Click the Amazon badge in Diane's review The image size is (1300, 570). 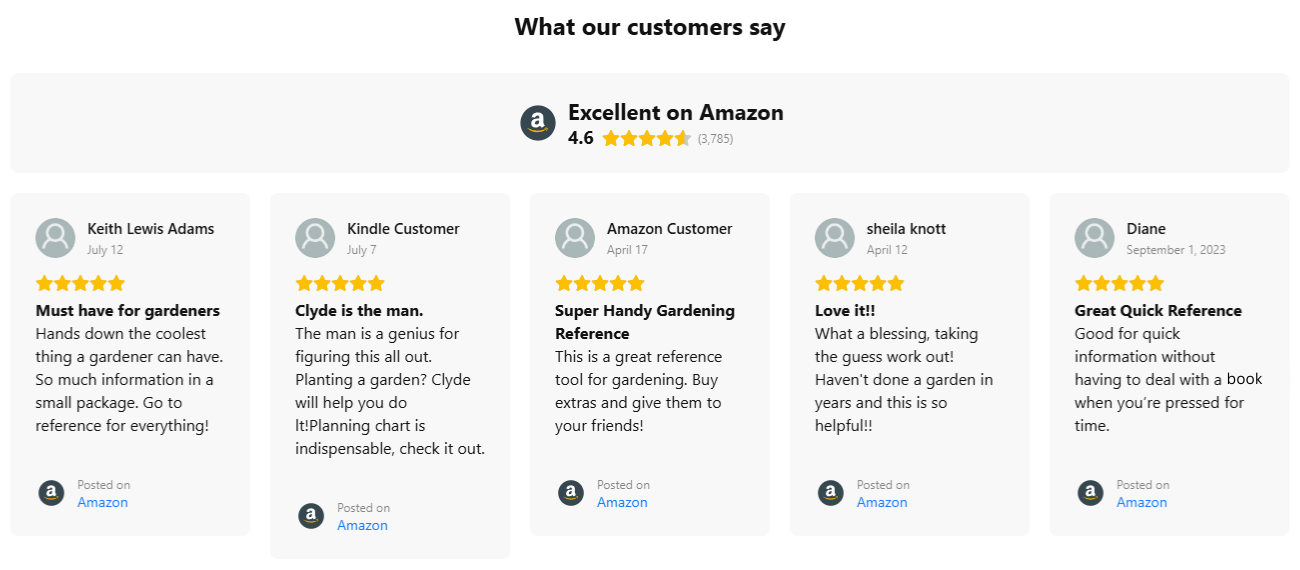click(x=1091, y=493)
